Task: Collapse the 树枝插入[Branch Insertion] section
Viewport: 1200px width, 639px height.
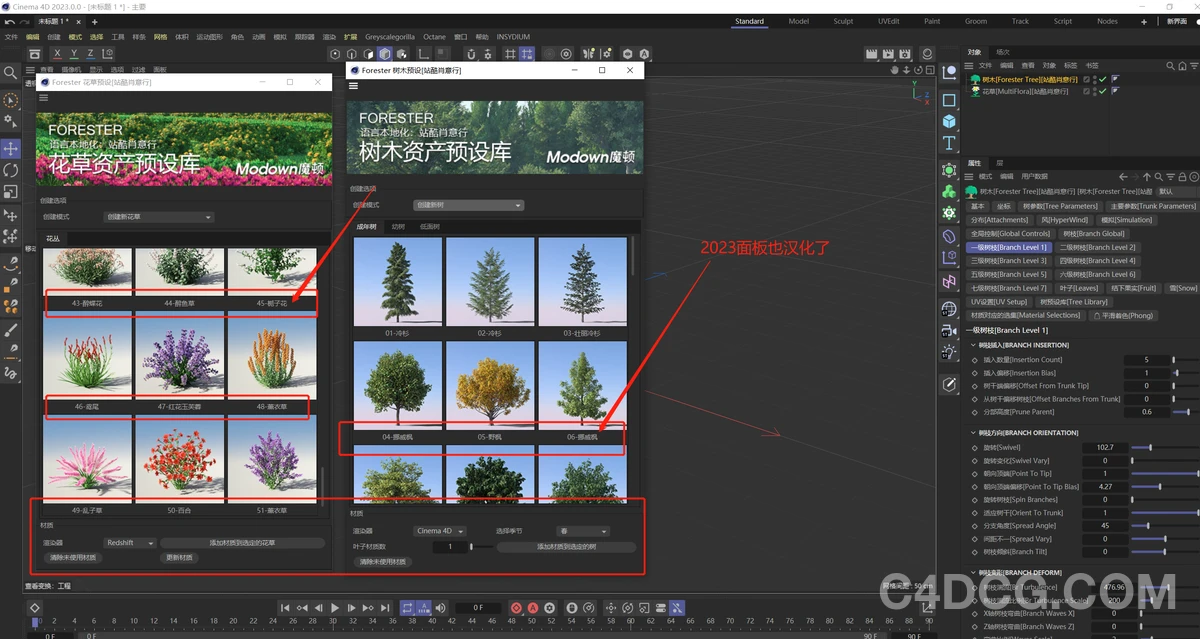Action: pos(973,345)
